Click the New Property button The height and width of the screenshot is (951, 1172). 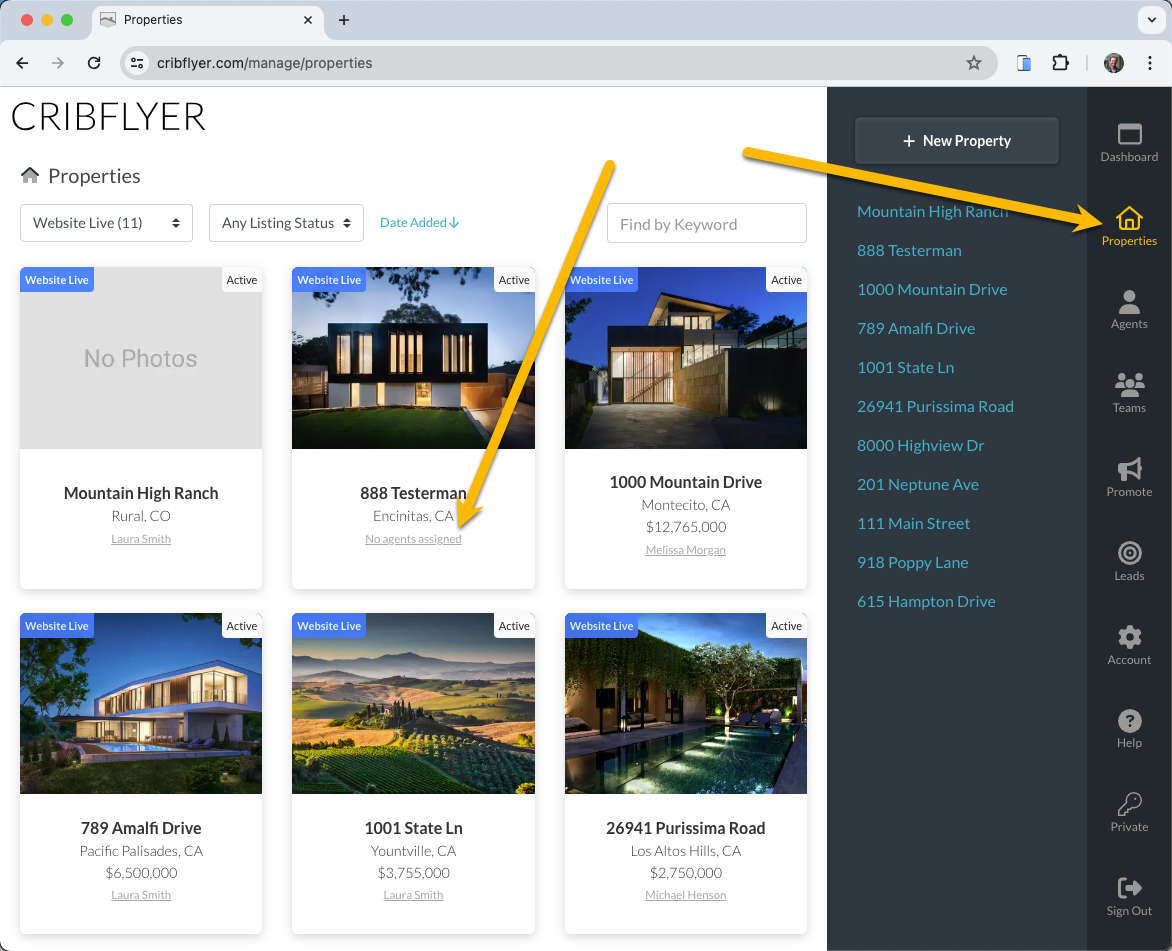[x=957, y=141]
